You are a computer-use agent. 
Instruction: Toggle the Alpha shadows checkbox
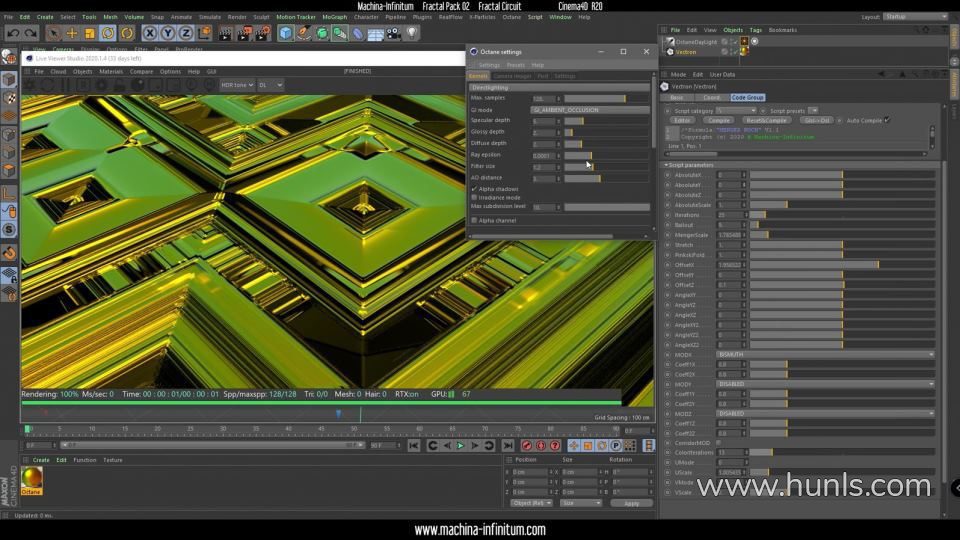point(474,188)
